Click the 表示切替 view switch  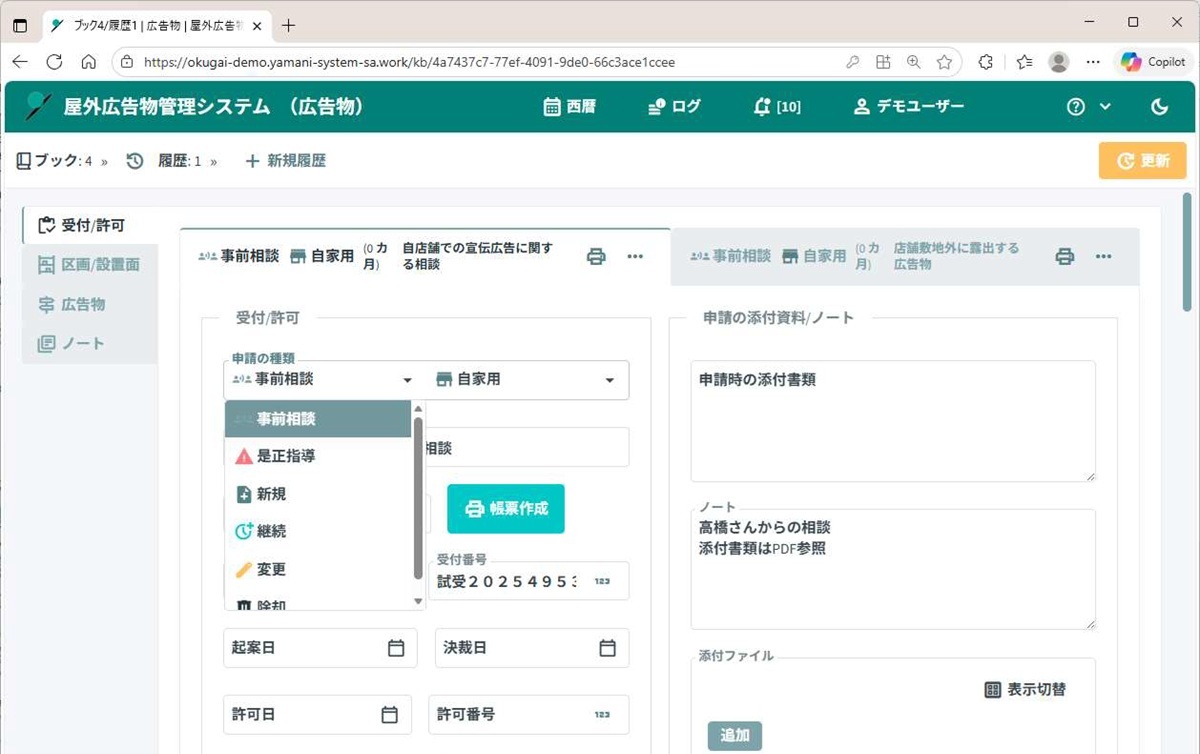1025,689
